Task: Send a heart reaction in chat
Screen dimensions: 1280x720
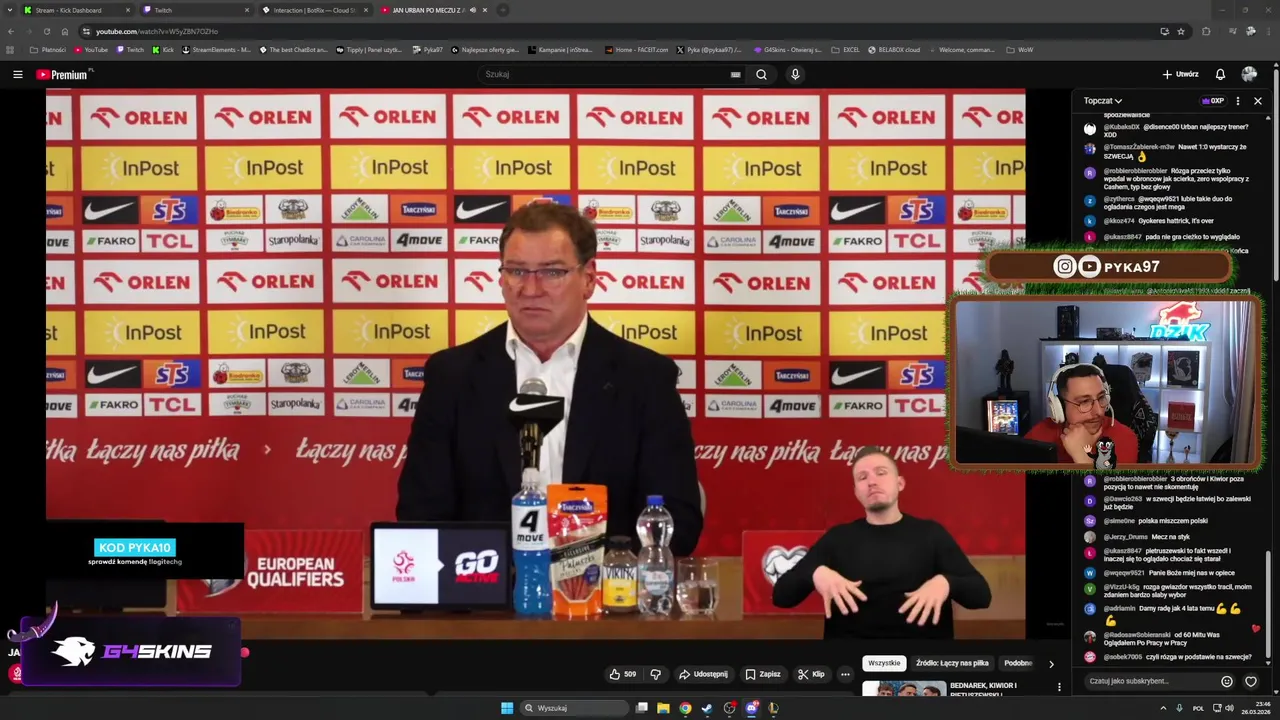Action: 1251,681
